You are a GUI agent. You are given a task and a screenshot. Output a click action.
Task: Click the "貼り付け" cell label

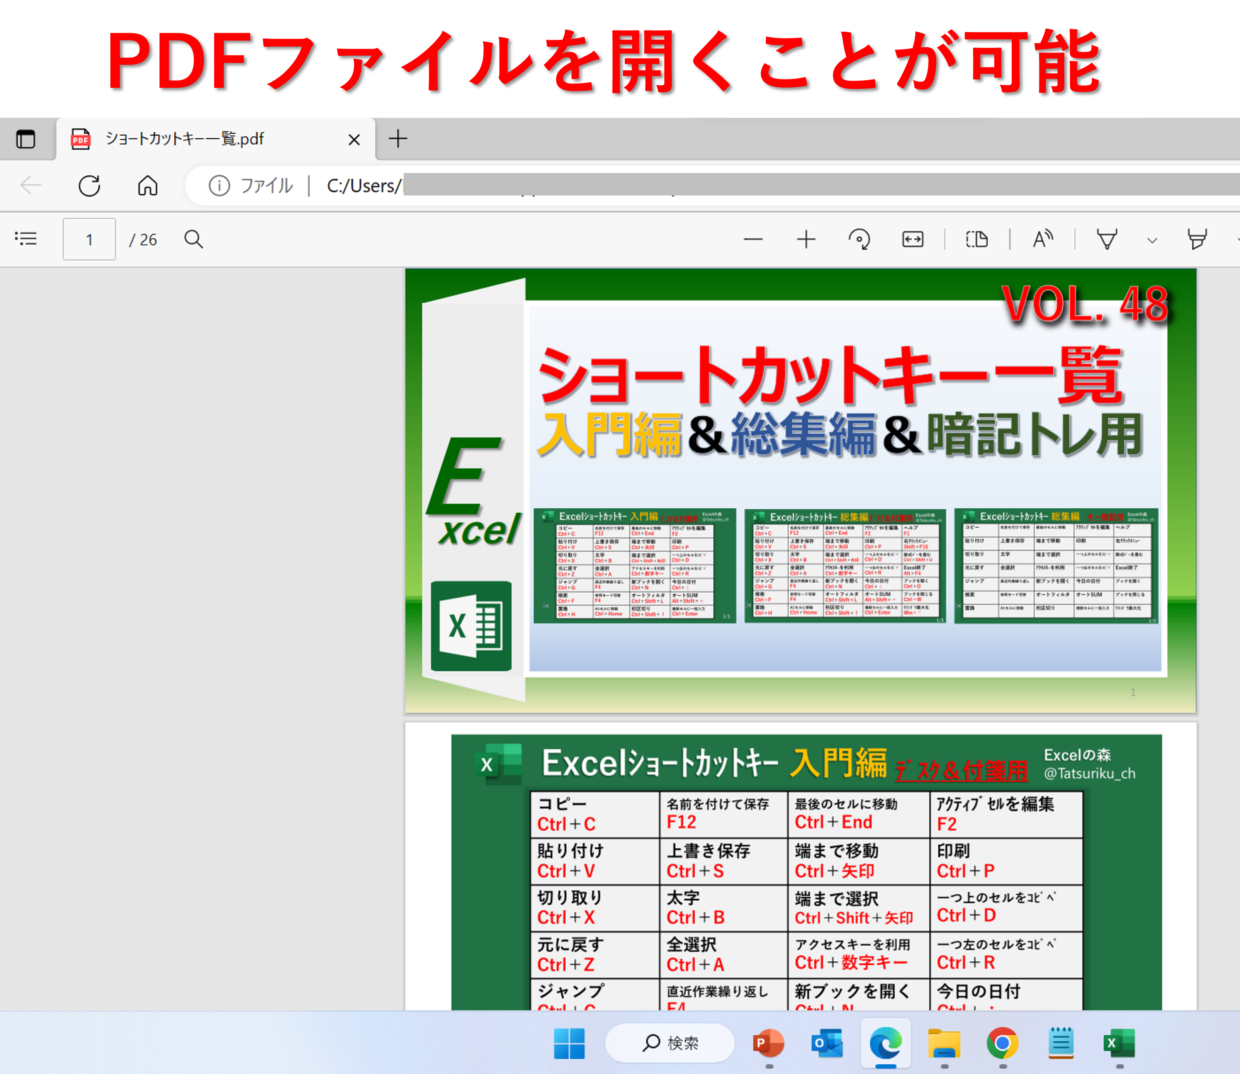pyautogui.click(x=570, y=850)
